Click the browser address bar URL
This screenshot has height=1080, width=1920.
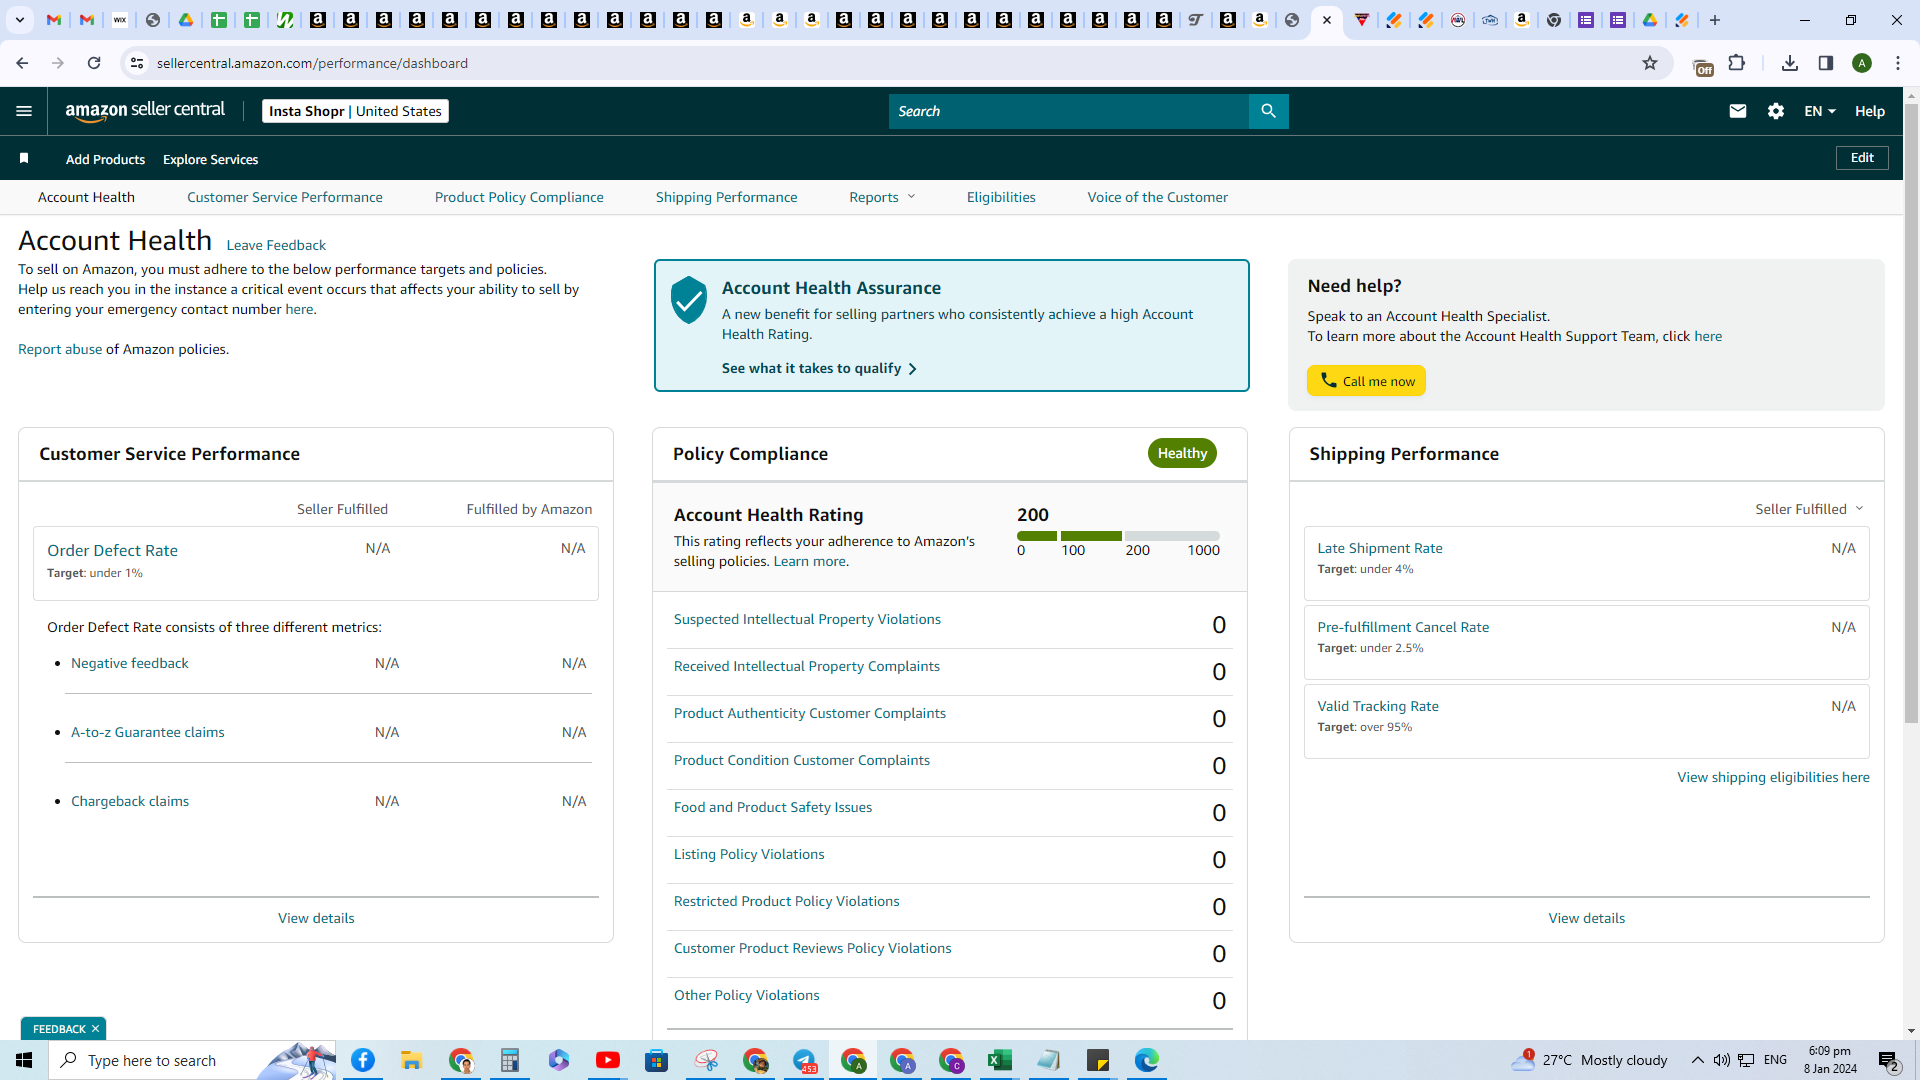312,63
